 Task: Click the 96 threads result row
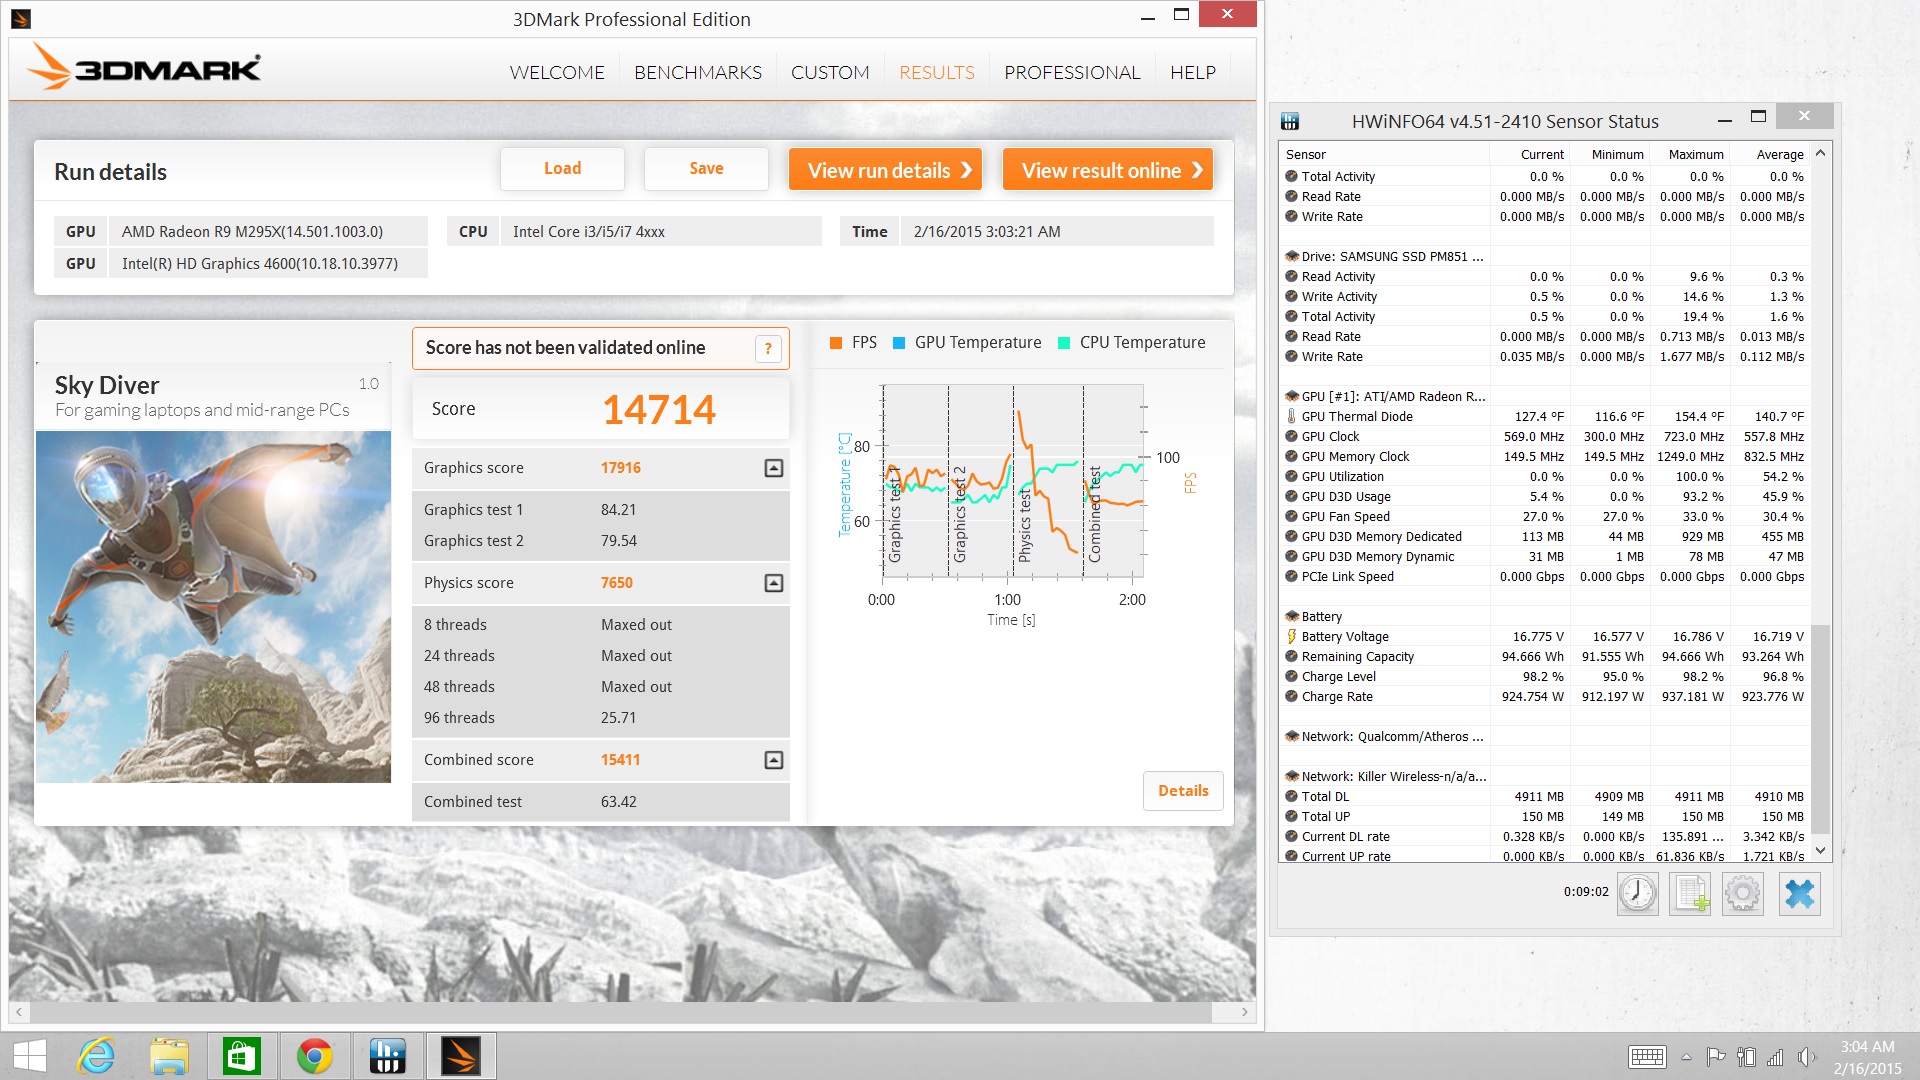point(600,718)
